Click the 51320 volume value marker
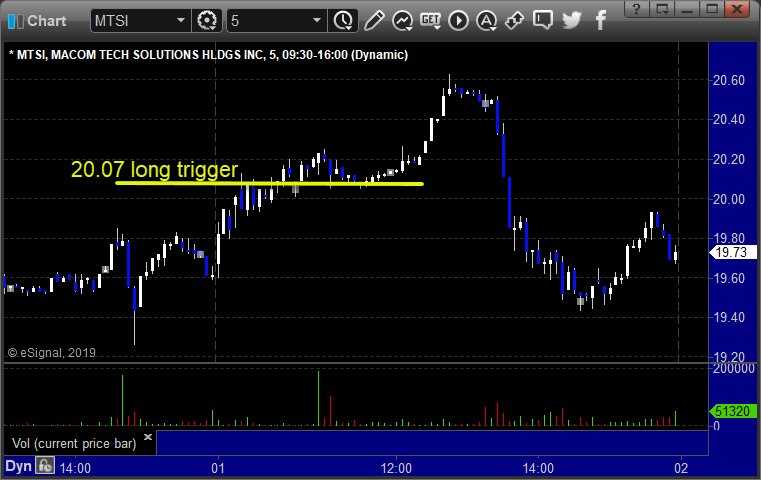This screenshot has height=480, width=761. pos(733,411)
